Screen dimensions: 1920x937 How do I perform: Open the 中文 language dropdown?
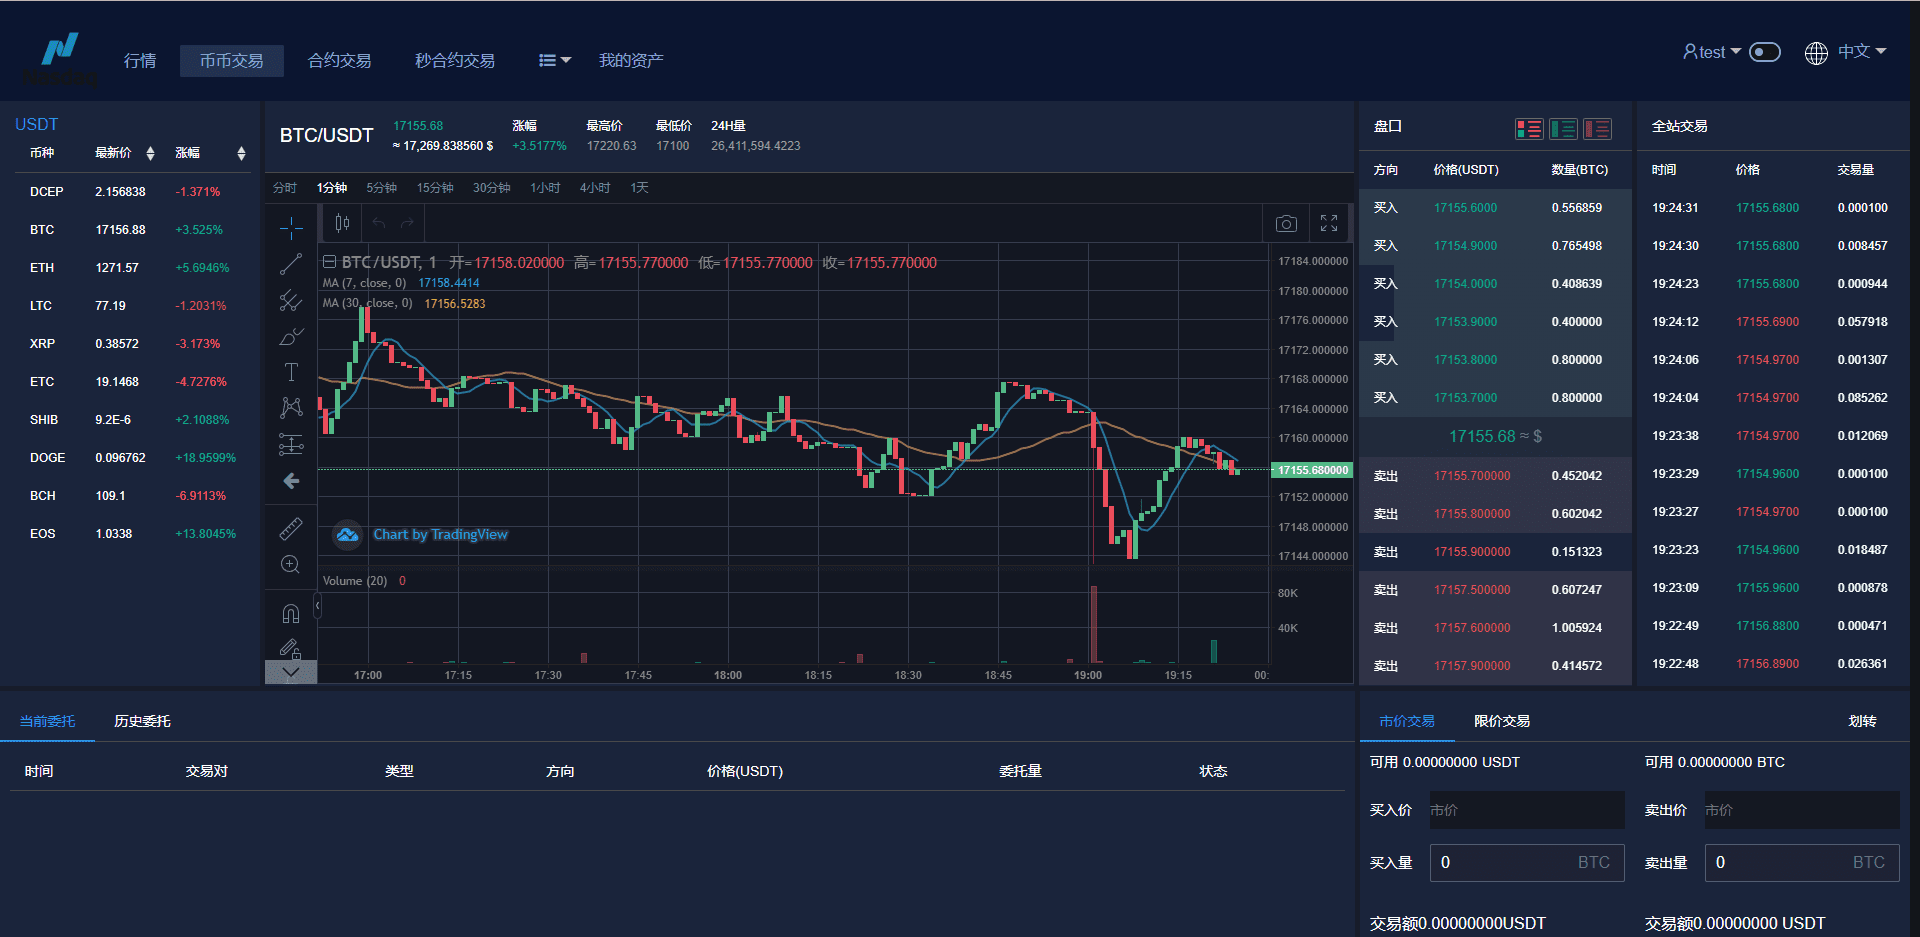(x=1846, y=52)
